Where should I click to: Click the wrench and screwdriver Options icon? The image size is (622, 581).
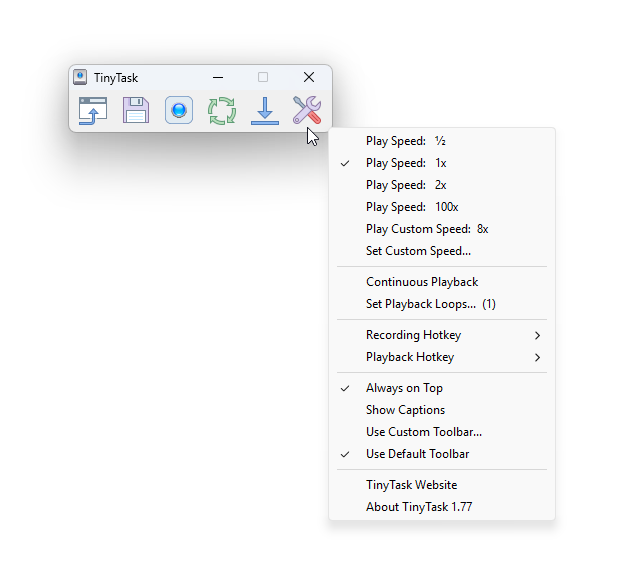(x=307, y=110)
